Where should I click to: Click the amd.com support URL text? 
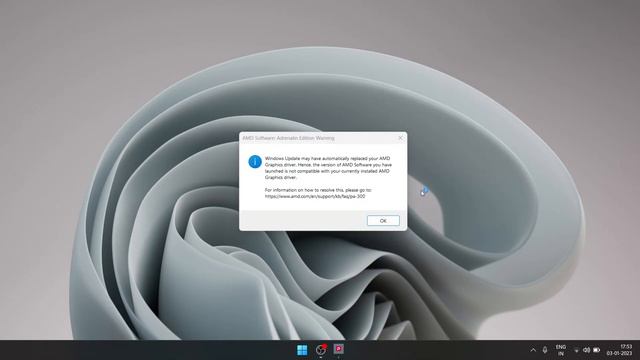click(x=315, y=196)
